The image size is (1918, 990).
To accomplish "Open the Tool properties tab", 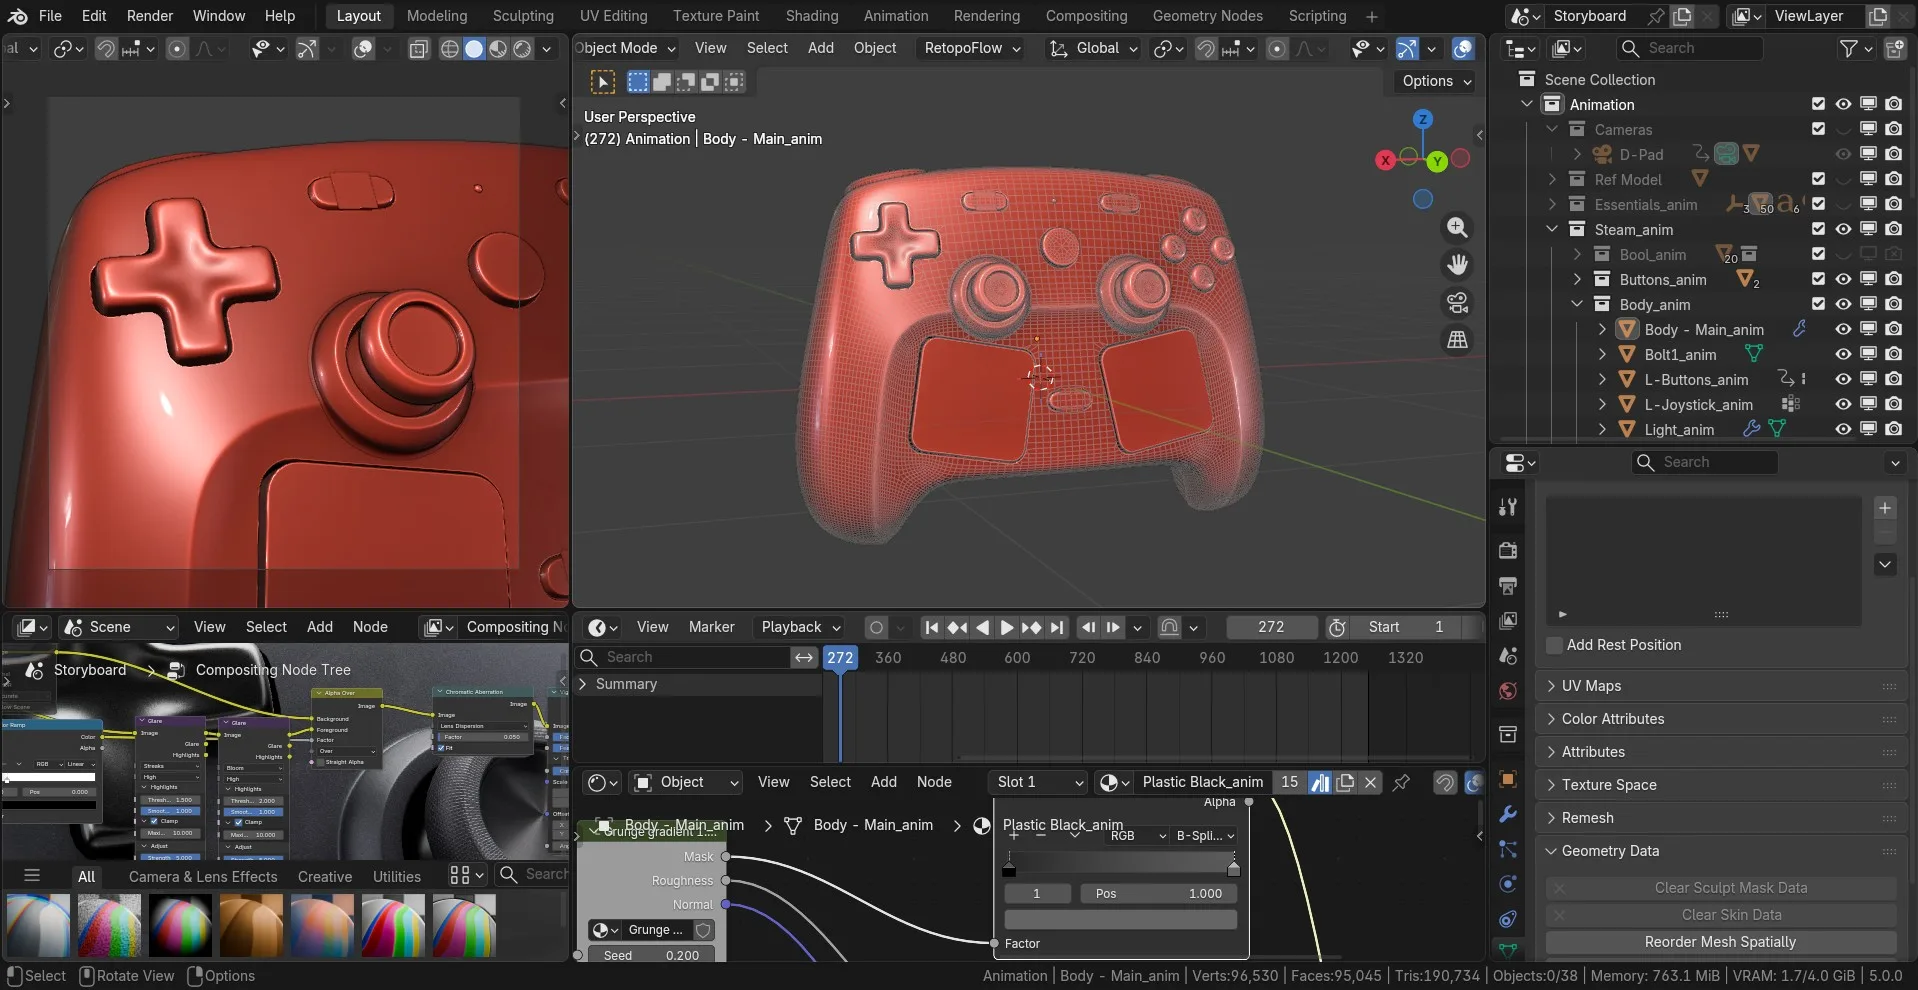I will pyautogui.click(x=1508, y=507).
